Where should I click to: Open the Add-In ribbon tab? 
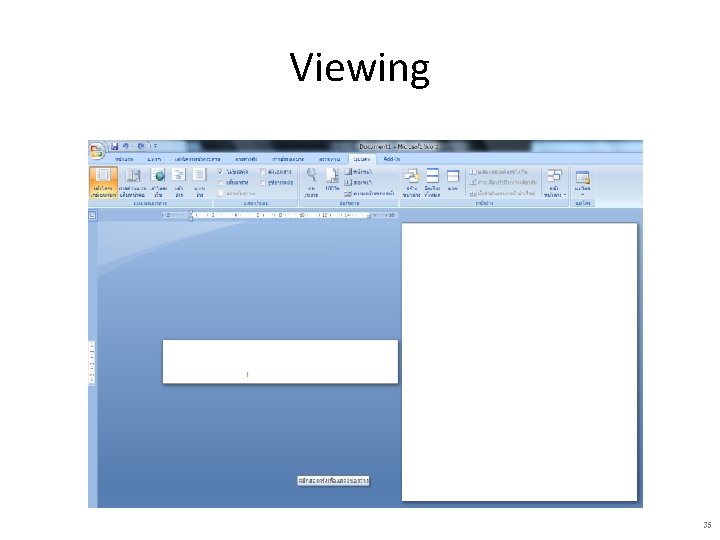(x=392, y=159)
